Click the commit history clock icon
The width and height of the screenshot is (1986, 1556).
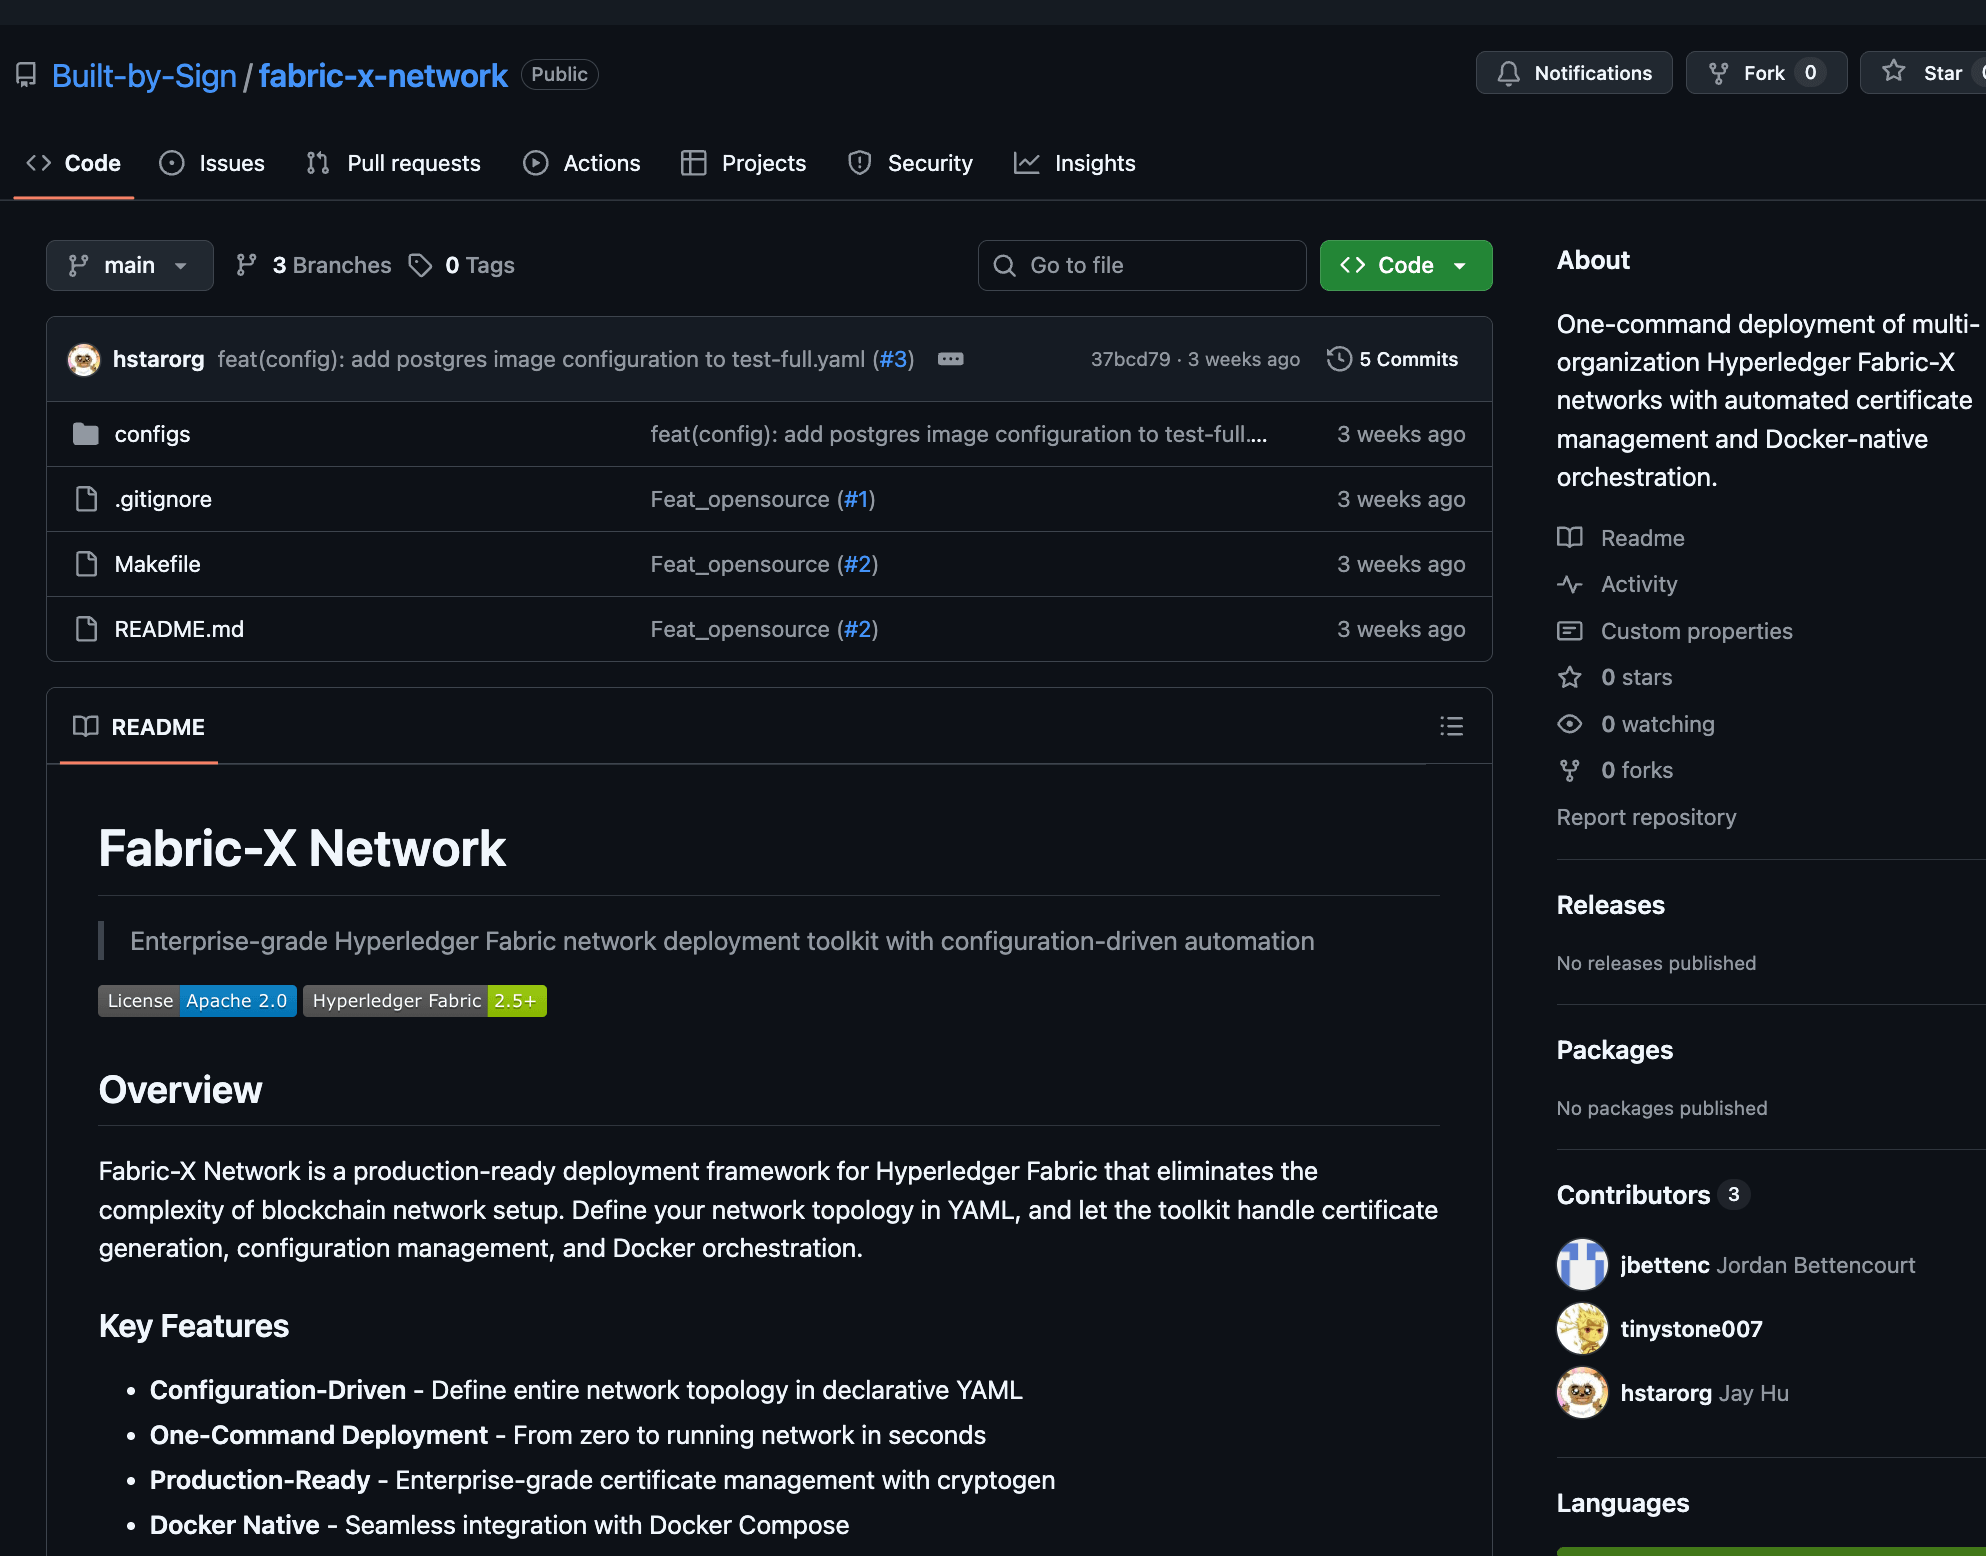1339,359
